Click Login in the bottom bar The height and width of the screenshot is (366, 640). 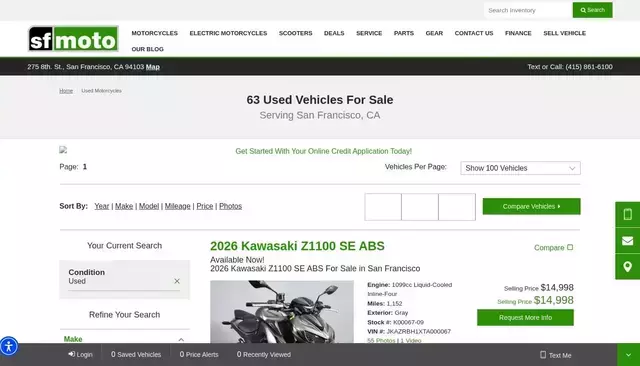[x=80, y=355]
